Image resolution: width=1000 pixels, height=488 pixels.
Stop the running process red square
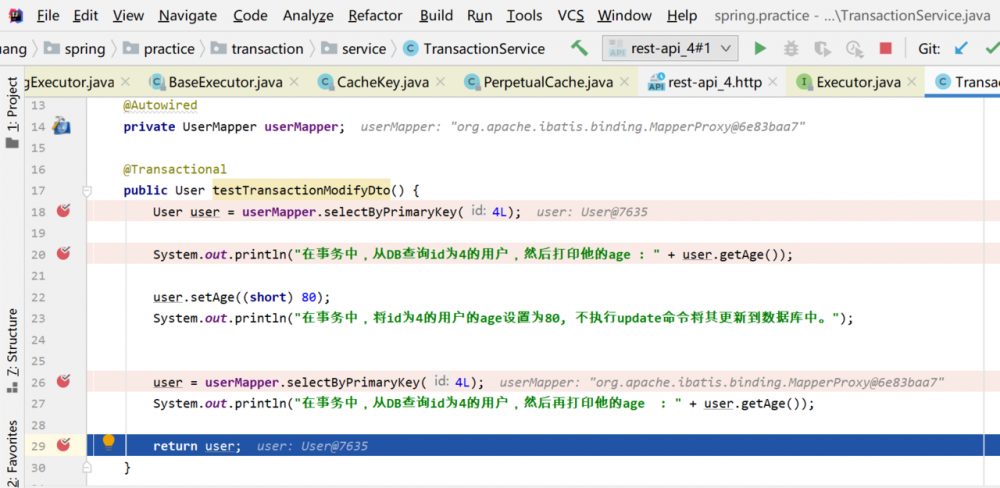pyautogui.click(x=885, y=48)
